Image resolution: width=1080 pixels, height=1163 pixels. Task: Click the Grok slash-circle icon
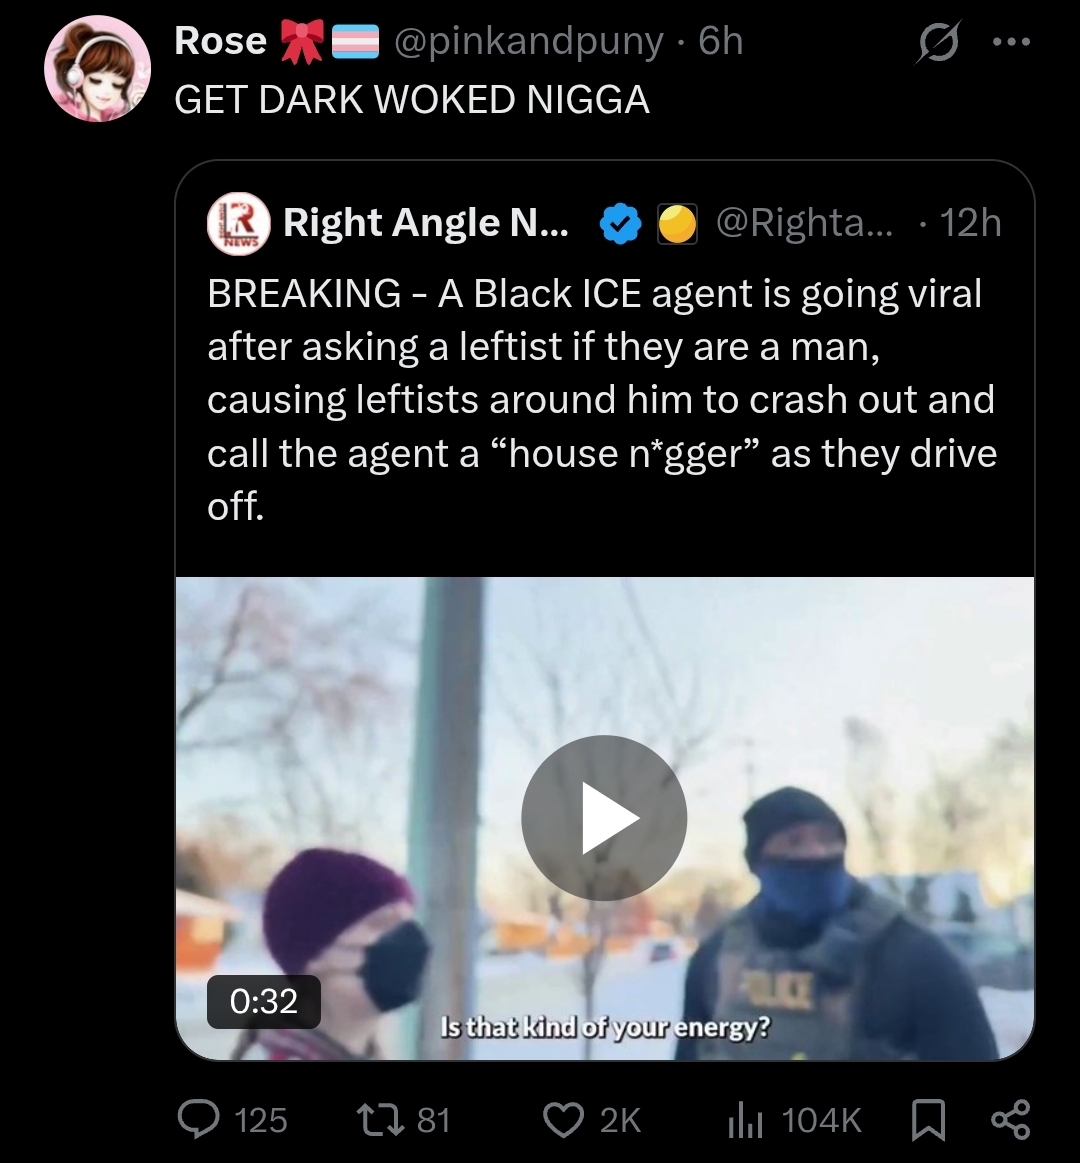tap(938, 42)
